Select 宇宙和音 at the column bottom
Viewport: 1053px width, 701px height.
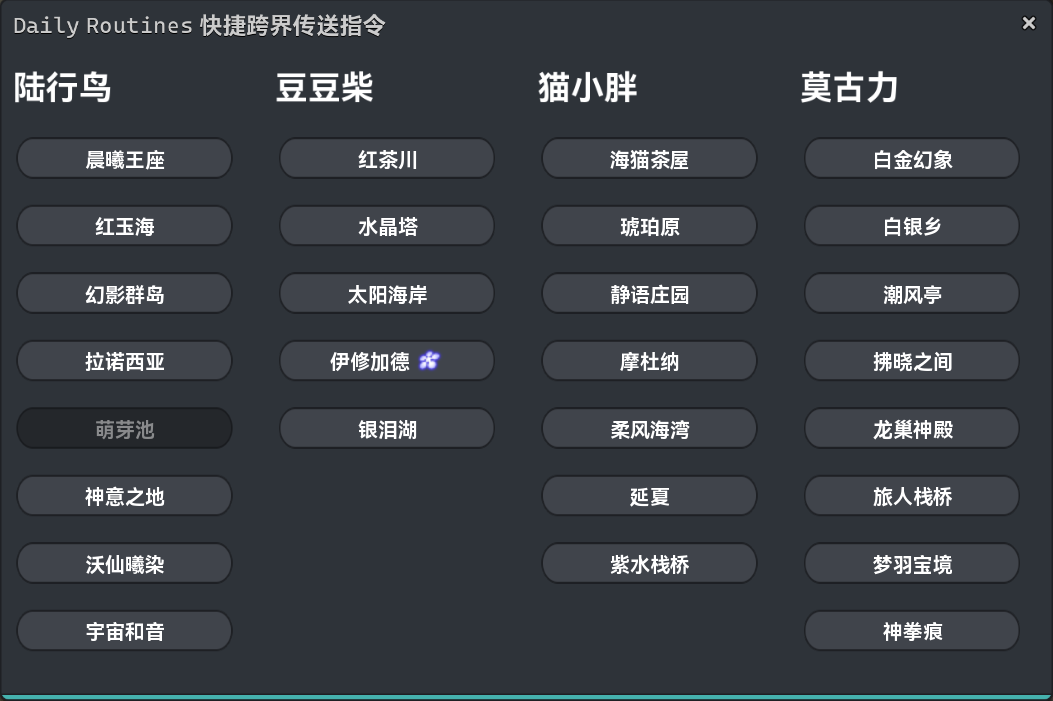[x=124, y=630]
